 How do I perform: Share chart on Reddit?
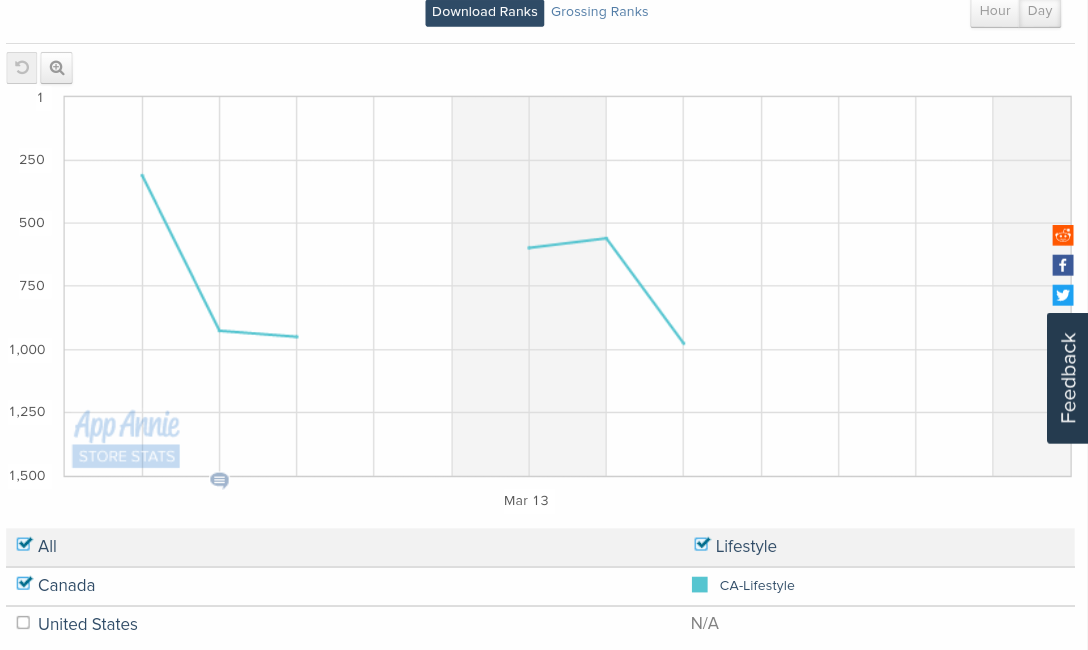[1063, 236]
